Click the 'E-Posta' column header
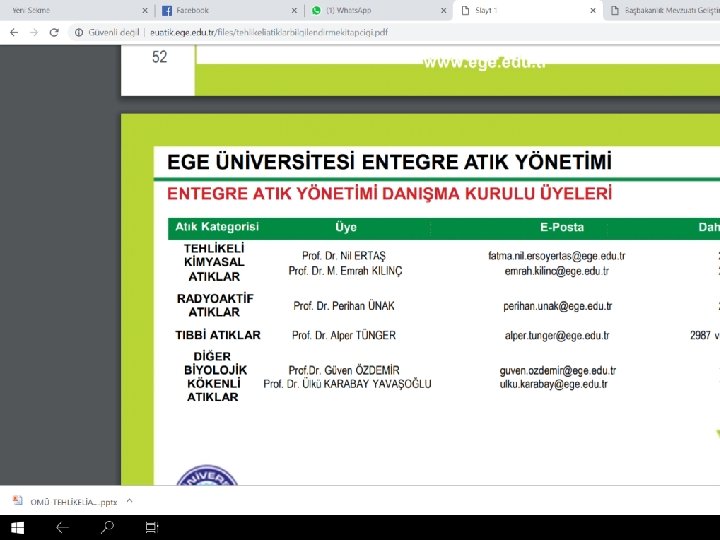Viewport: 720px width, 540px height. [x=562, y=227]
